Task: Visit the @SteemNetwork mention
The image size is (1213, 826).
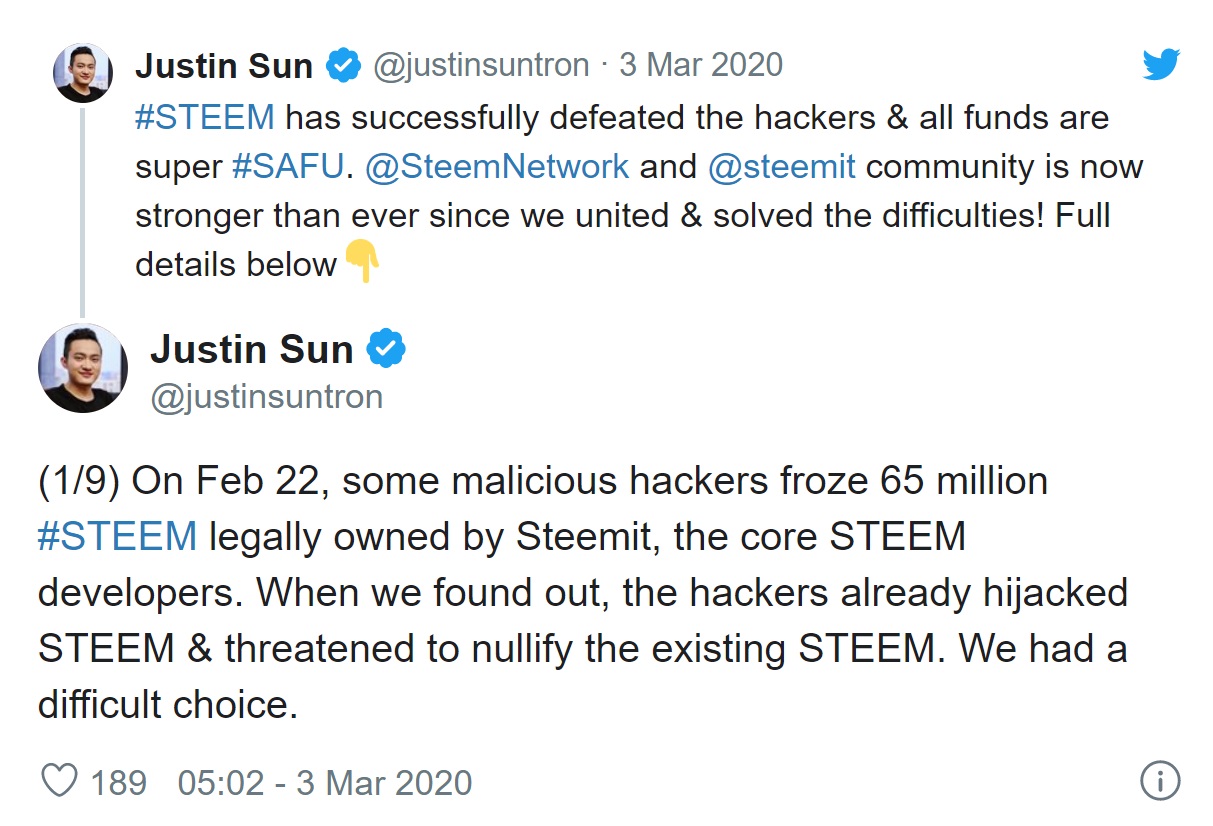Action: (x=497, y=166)
